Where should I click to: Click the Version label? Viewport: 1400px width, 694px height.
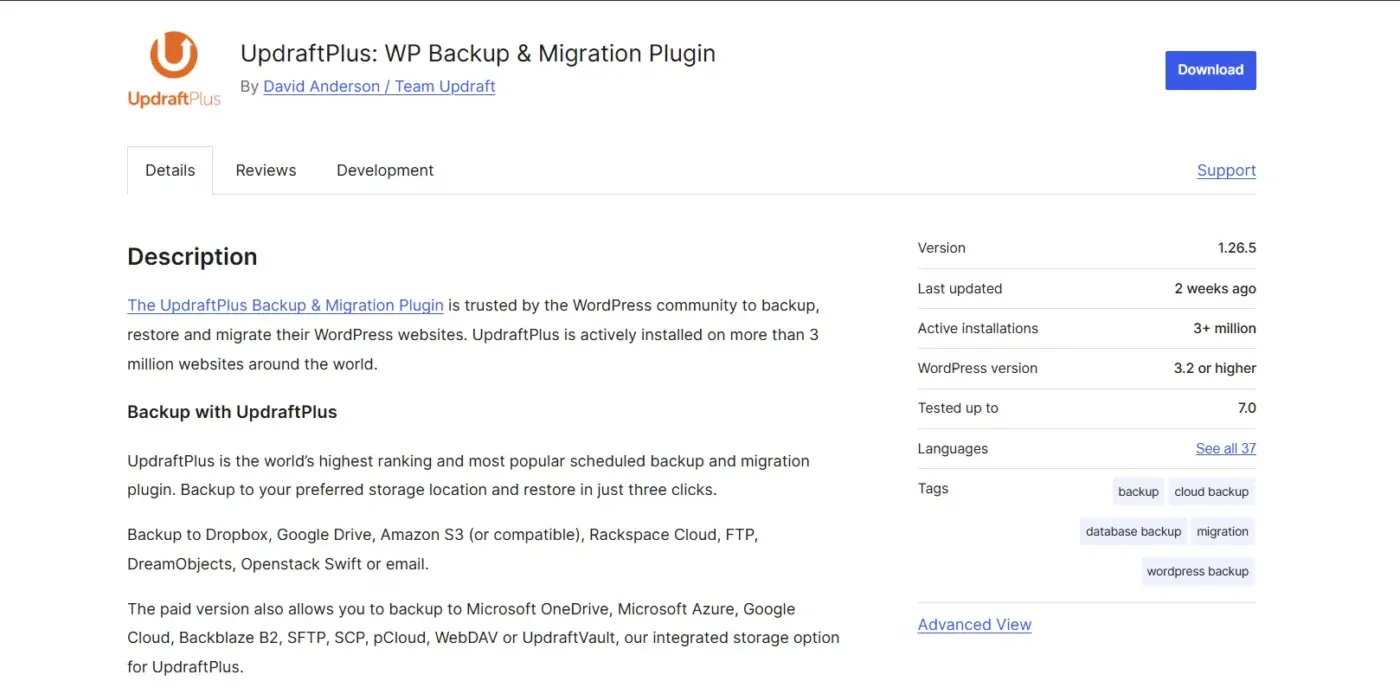941,248
